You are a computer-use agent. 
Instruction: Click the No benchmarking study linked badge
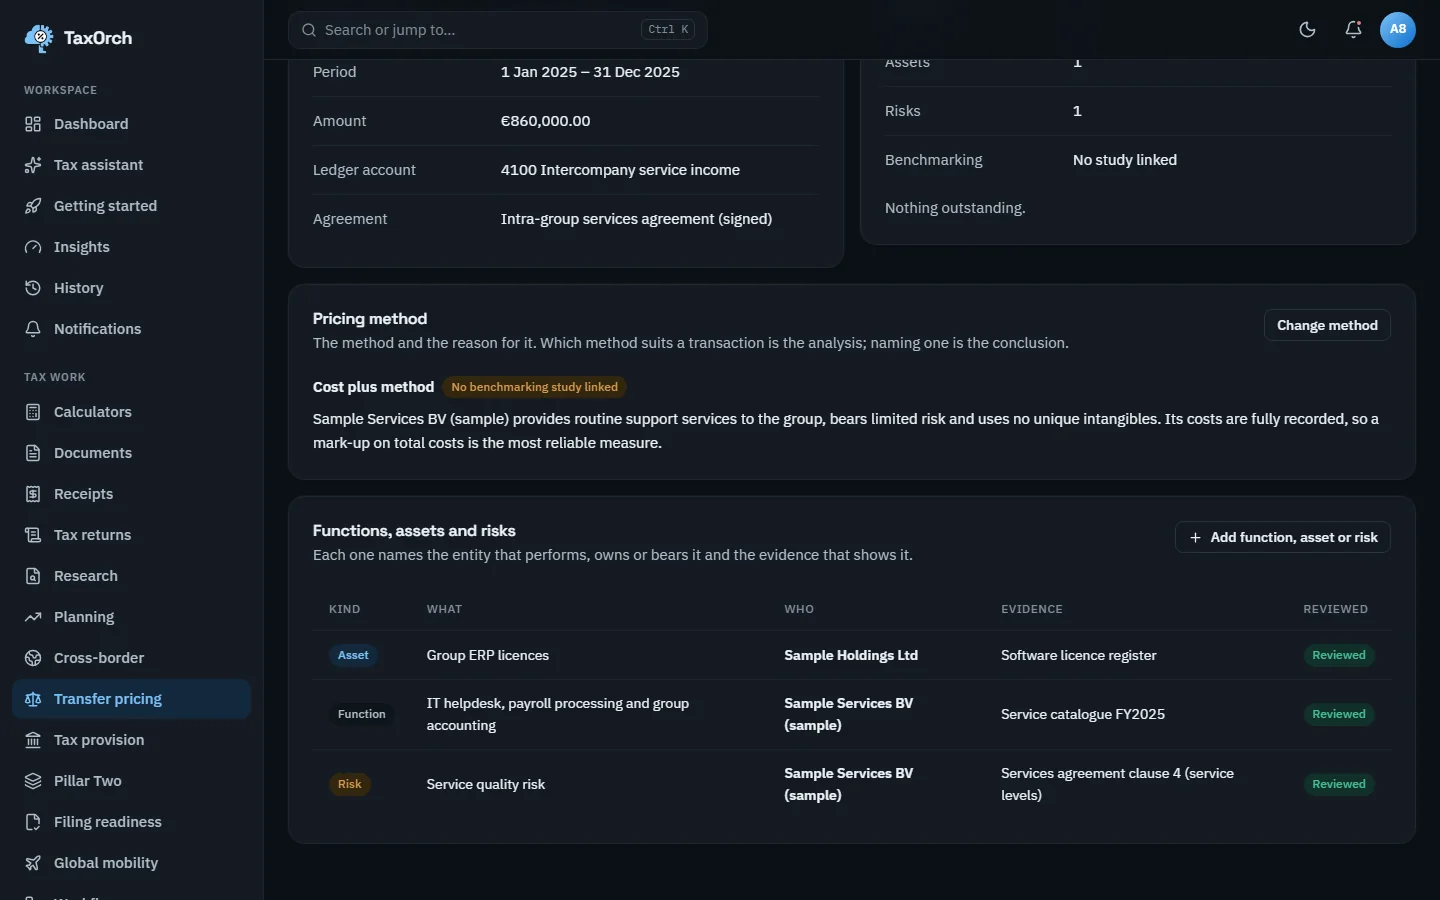[x=534, y=387]
